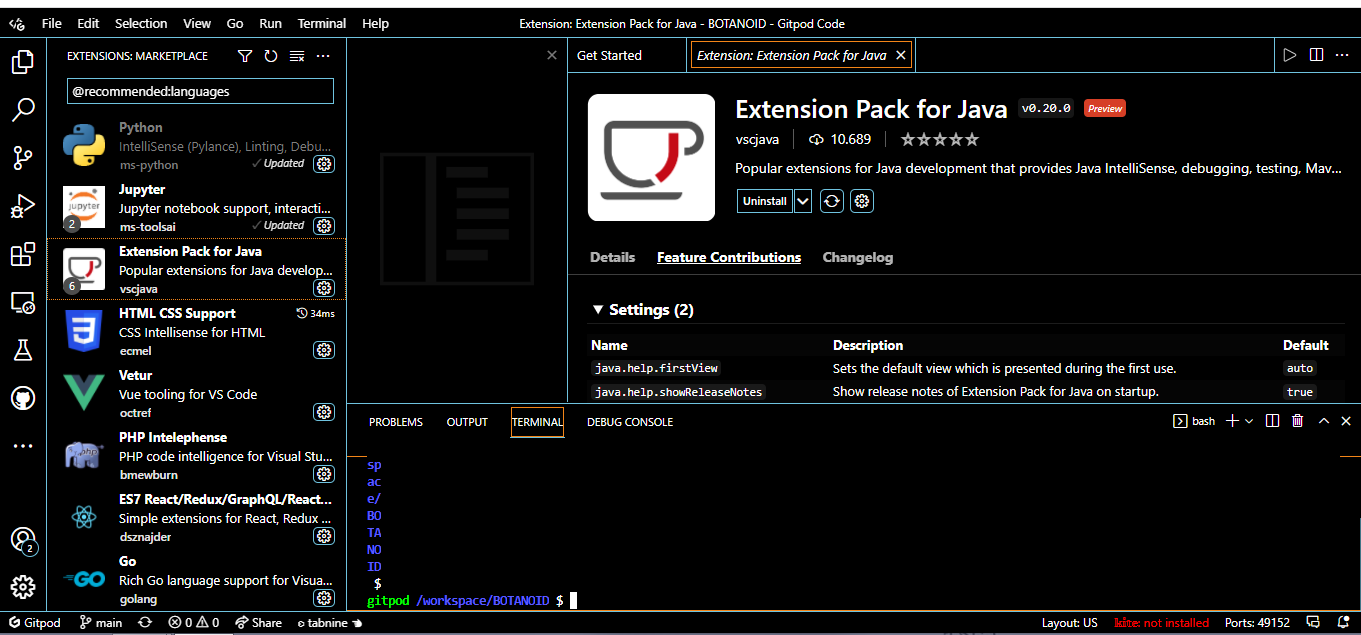Open the Extensions view icon
Viewport: 1361px width, 635px height.
pyautogui.click(x=22, y=255)
